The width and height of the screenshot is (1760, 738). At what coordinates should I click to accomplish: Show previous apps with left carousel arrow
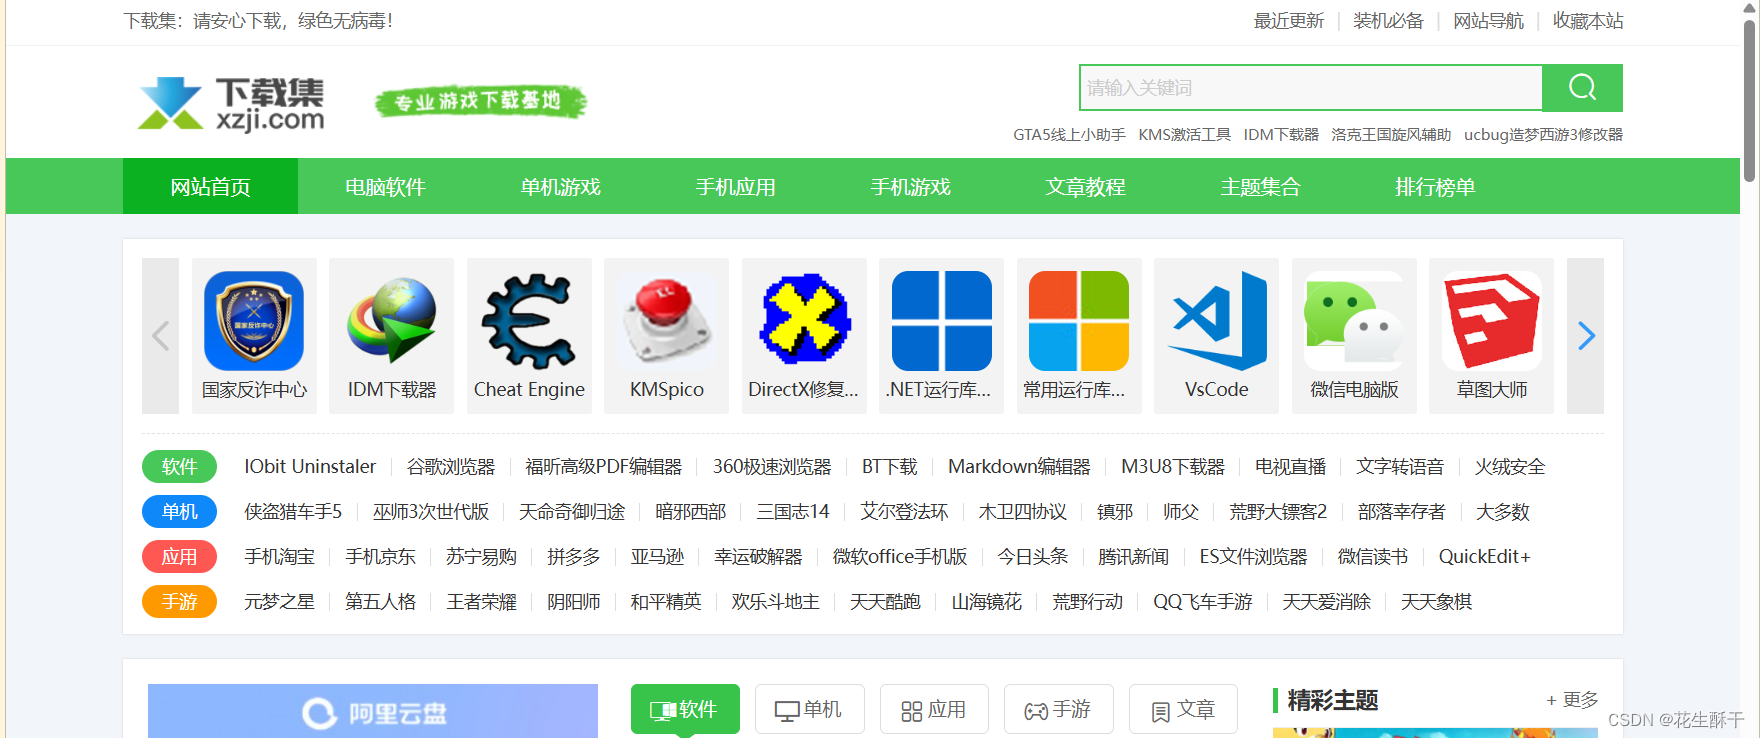pyautogui.click(x=160, y=336)
